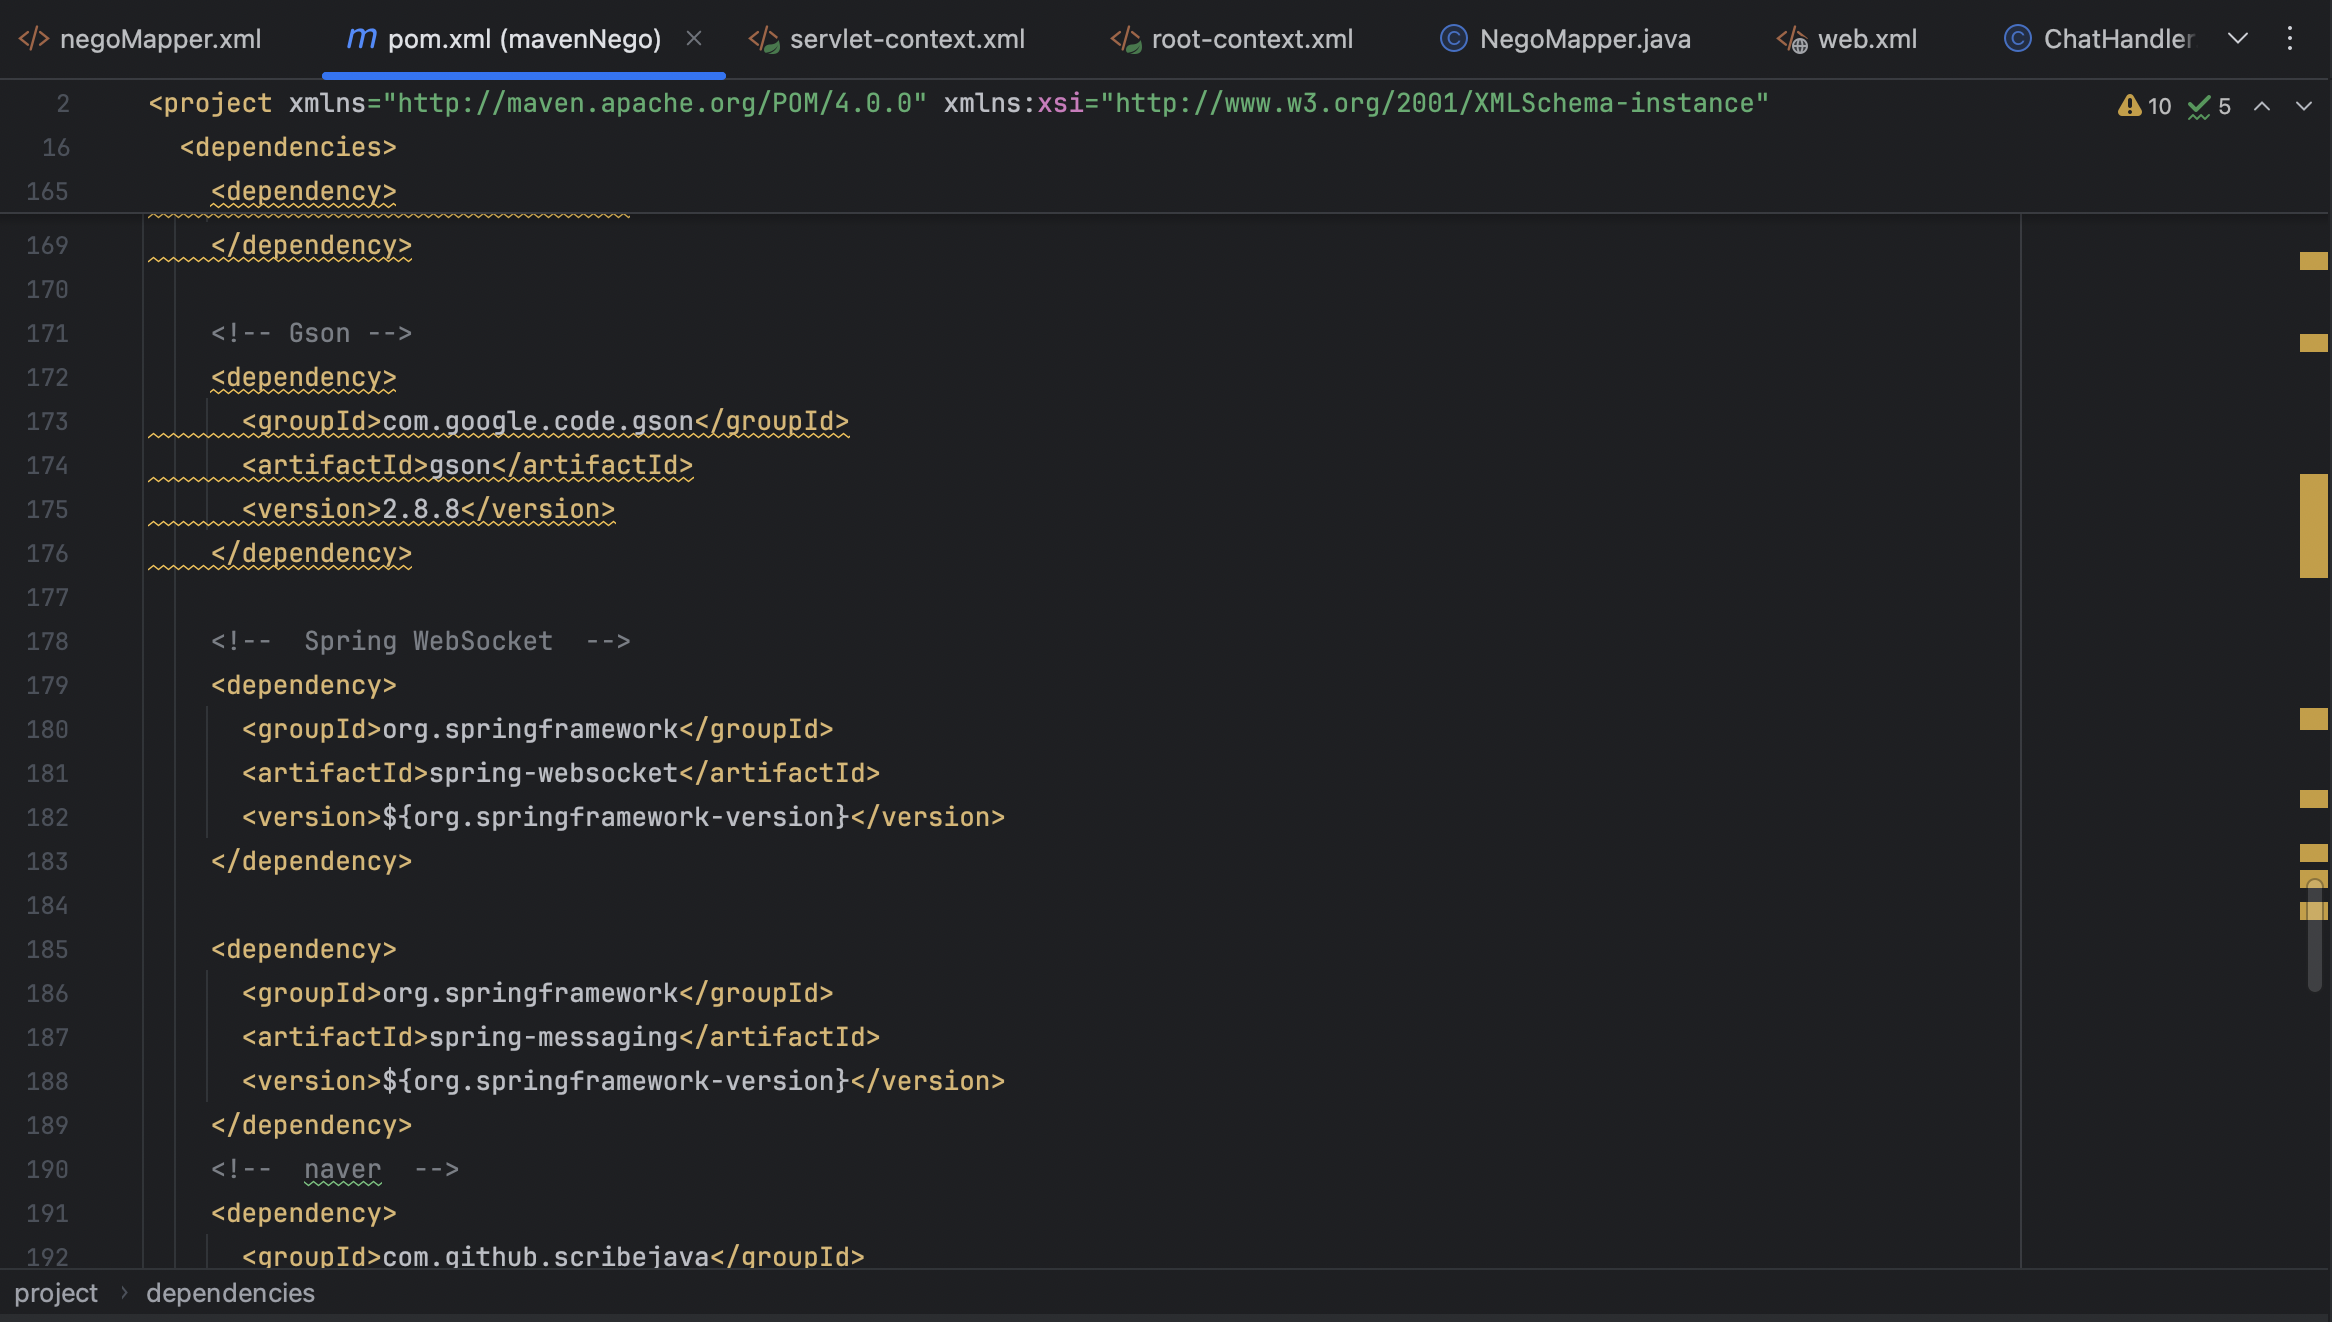Screen dimensions: 2332x1322
Task: Click the class icon on ChatHandler tab
Action: point(2018,39)
